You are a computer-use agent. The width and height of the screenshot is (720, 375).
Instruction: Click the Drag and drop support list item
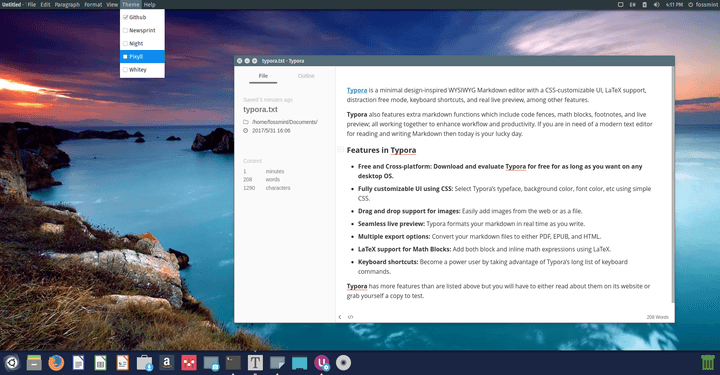pos(470,211)
